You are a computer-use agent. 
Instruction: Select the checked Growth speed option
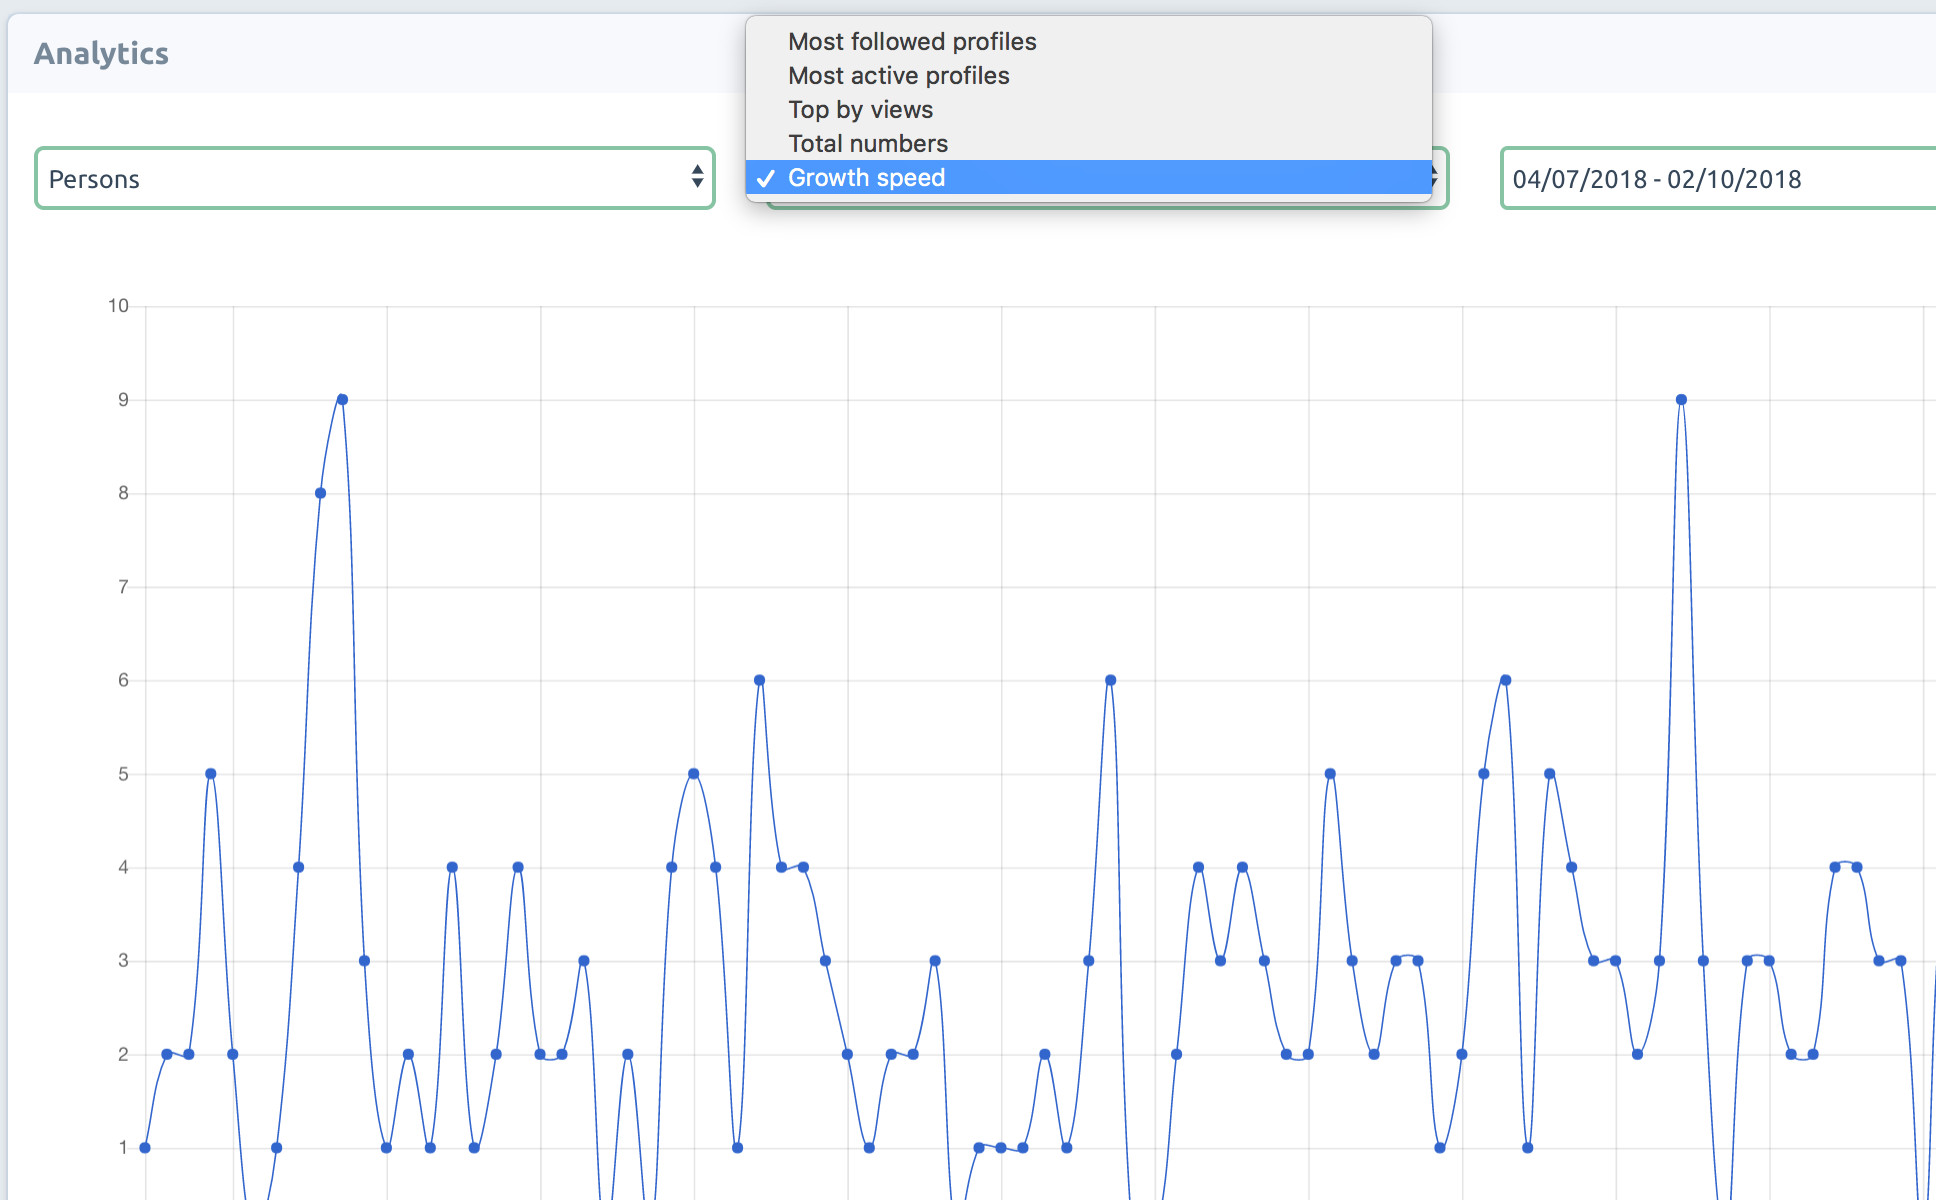(x=866, y=178)
